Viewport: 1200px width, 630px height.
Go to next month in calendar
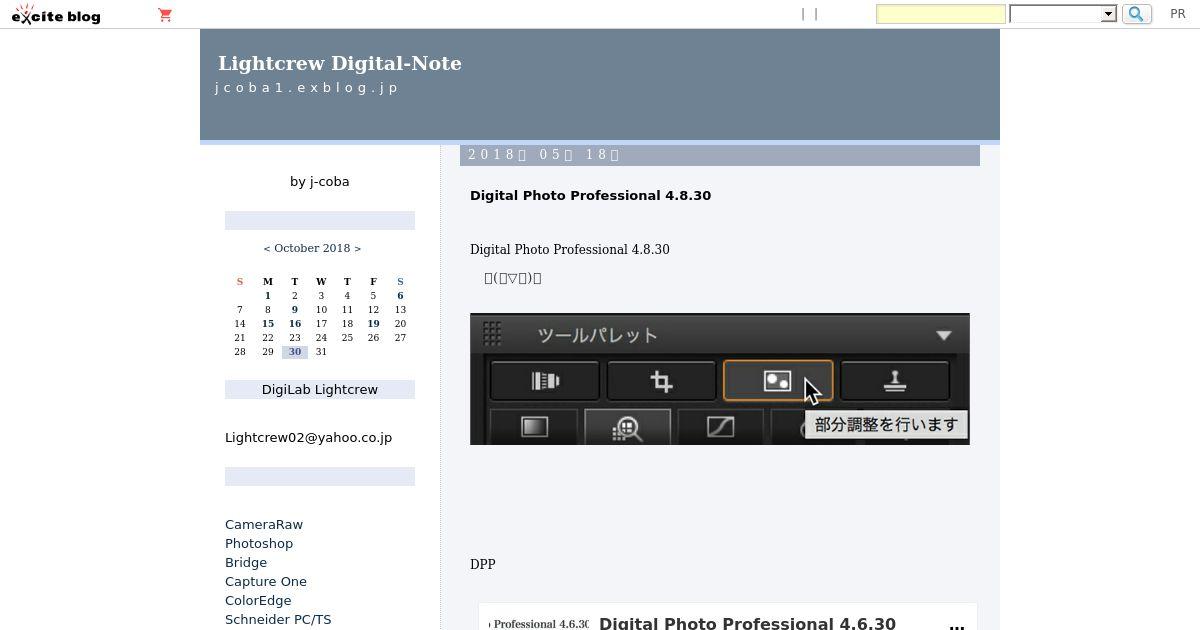tap(357, 248)
